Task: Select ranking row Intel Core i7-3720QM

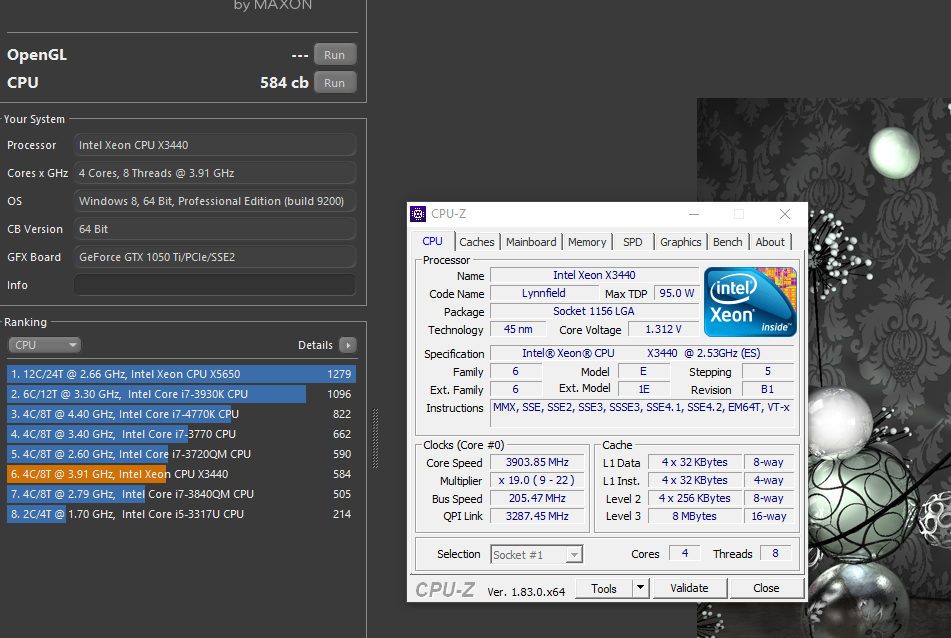Action: 181,454
